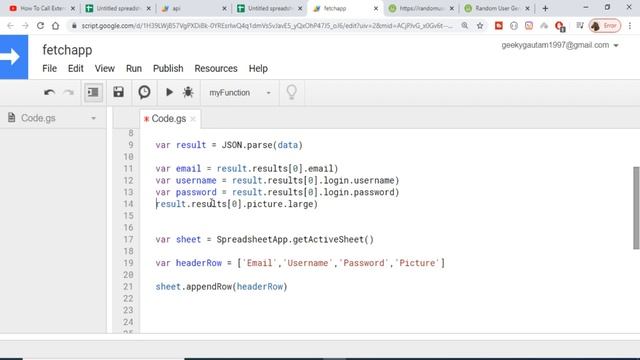Rename project by clicking fetchapp title
Viewport: 640px width, 360px height.
pyautogui.click(x=67, y=50)
